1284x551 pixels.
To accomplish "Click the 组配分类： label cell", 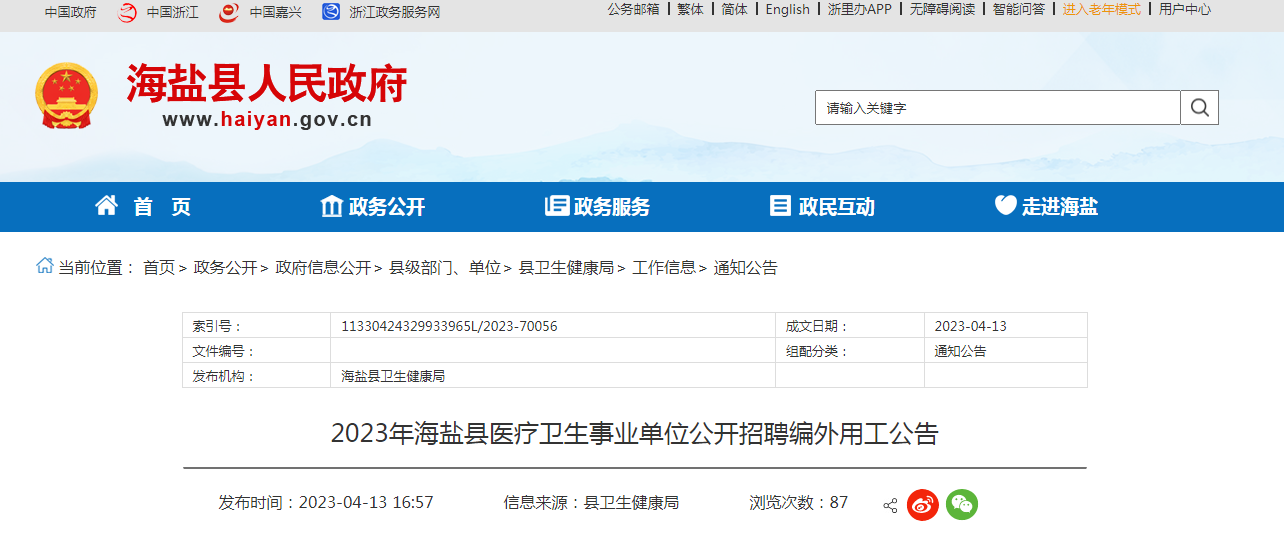I will tap(850, 351).
